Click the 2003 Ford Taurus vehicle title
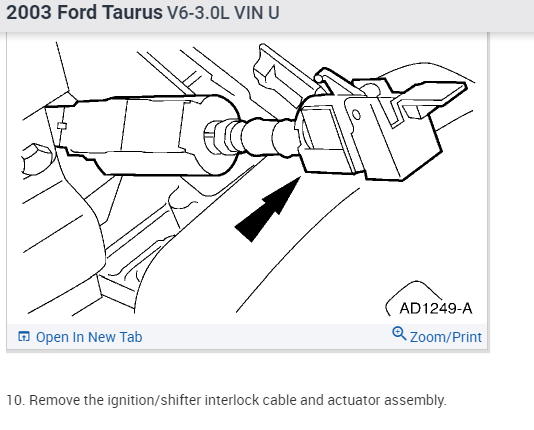 [84, 13]
